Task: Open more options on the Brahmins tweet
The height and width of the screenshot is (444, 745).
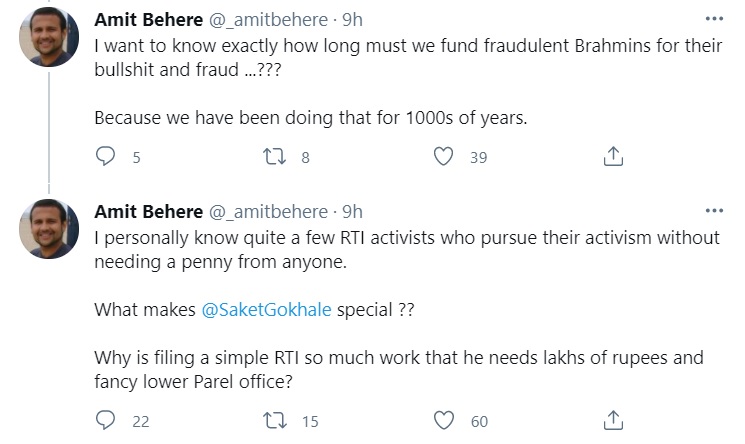Action: pos(713,20)
